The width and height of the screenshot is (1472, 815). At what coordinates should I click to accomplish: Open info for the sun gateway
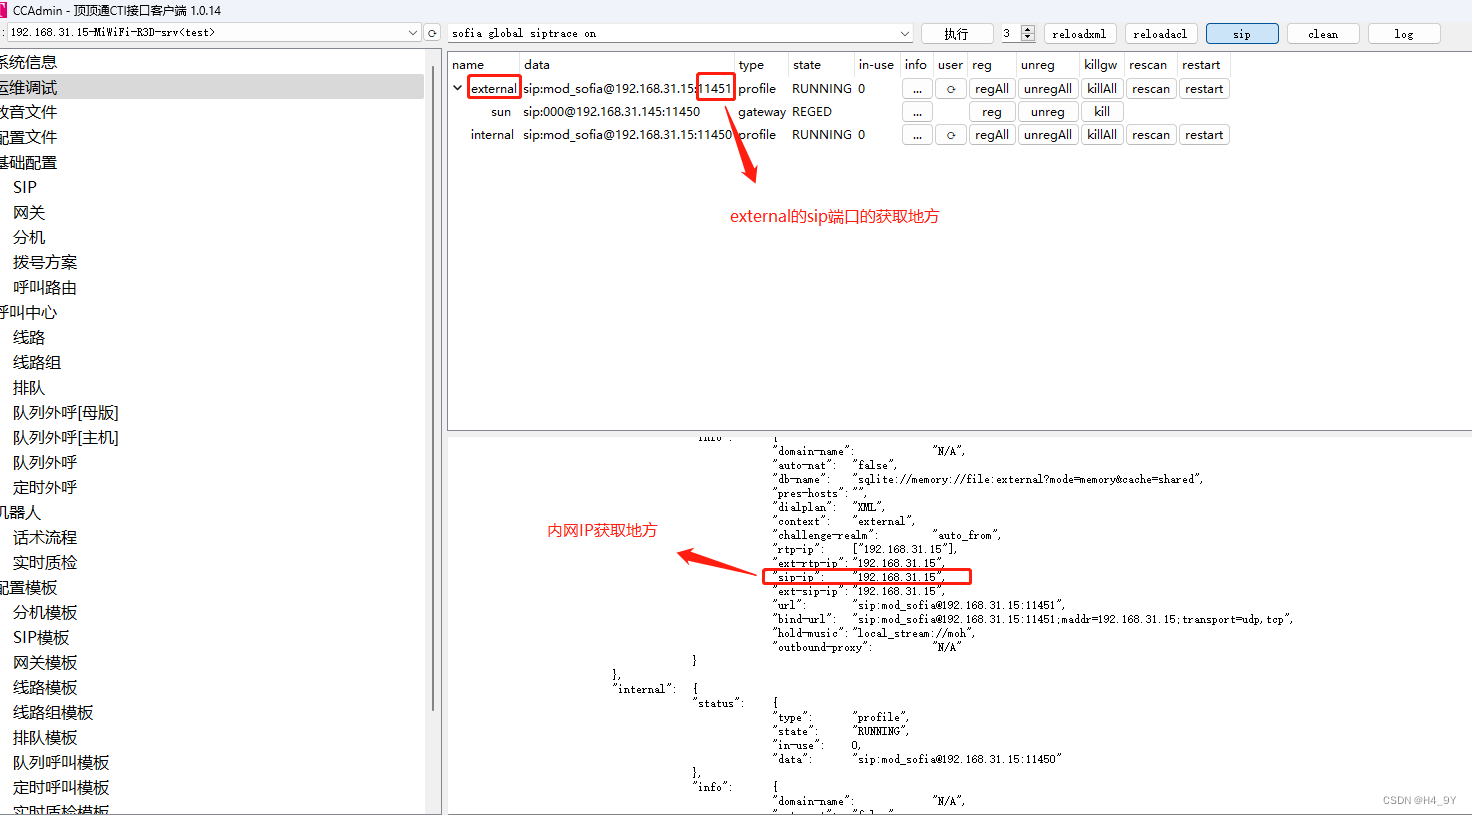coord(917,112)
